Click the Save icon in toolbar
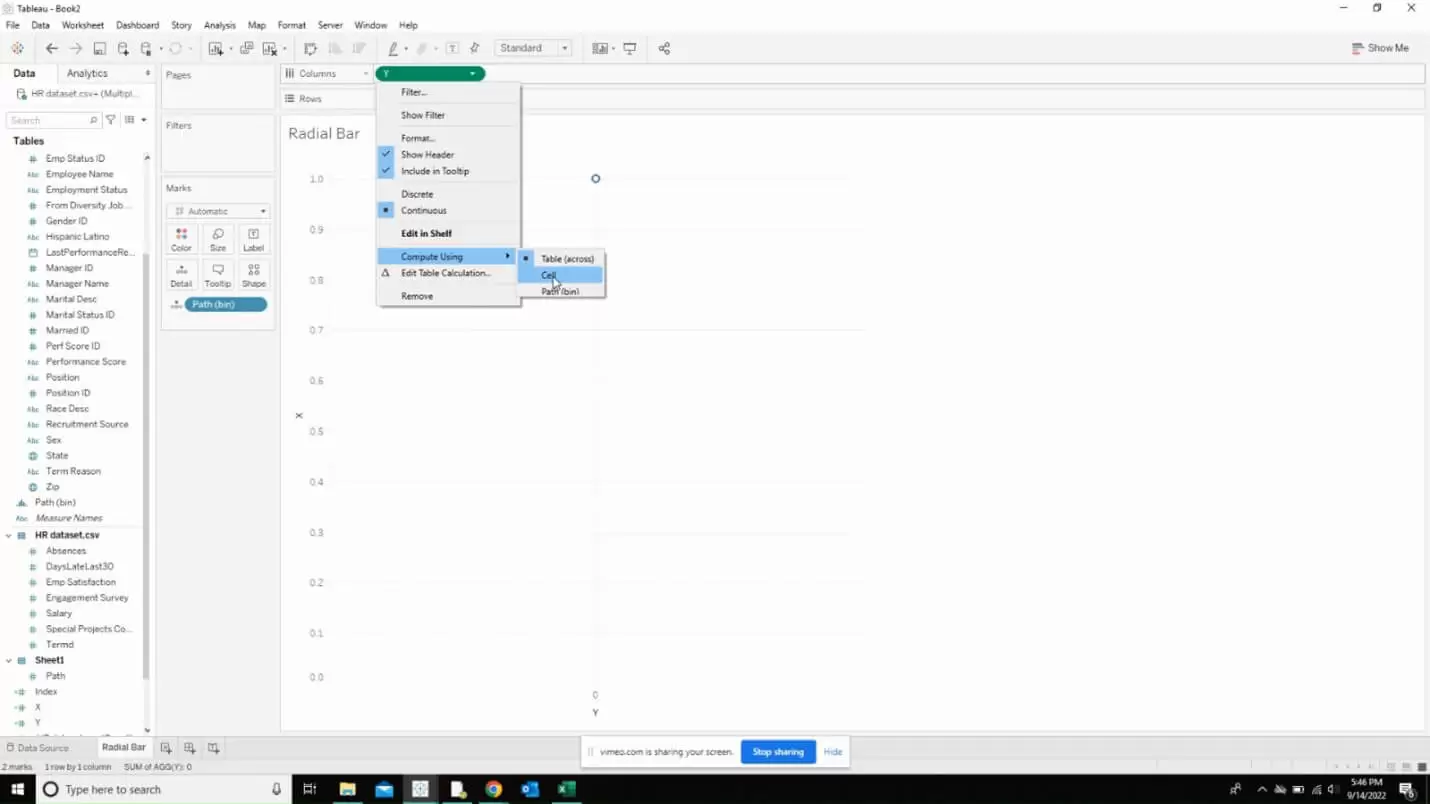Image resolution: width=1430 pixels, height=804 pixels. 99,48
